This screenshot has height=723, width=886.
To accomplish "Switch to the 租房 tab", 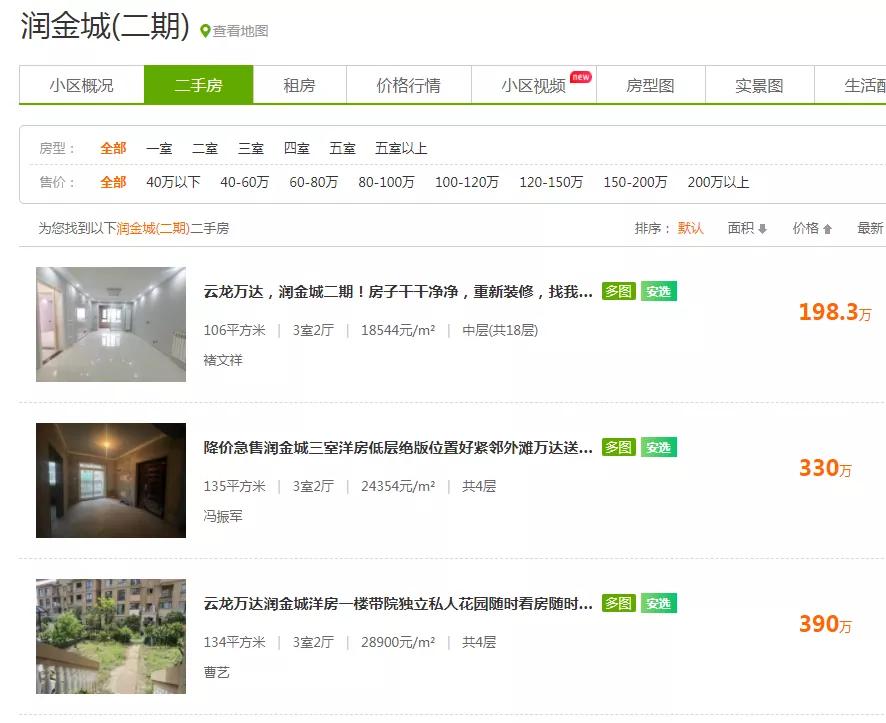I will click(297, 85).
